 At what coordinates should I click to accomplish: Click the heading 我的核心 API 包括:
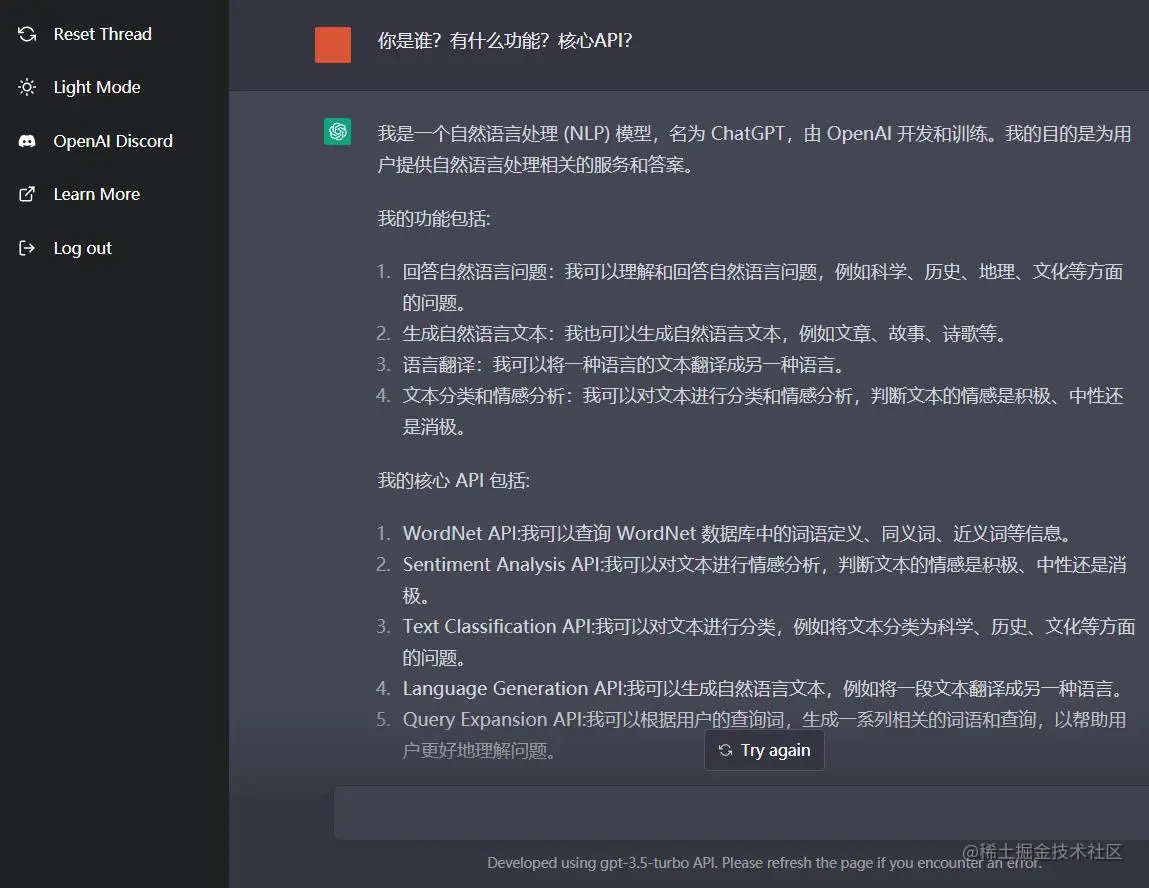pos(454,481)
